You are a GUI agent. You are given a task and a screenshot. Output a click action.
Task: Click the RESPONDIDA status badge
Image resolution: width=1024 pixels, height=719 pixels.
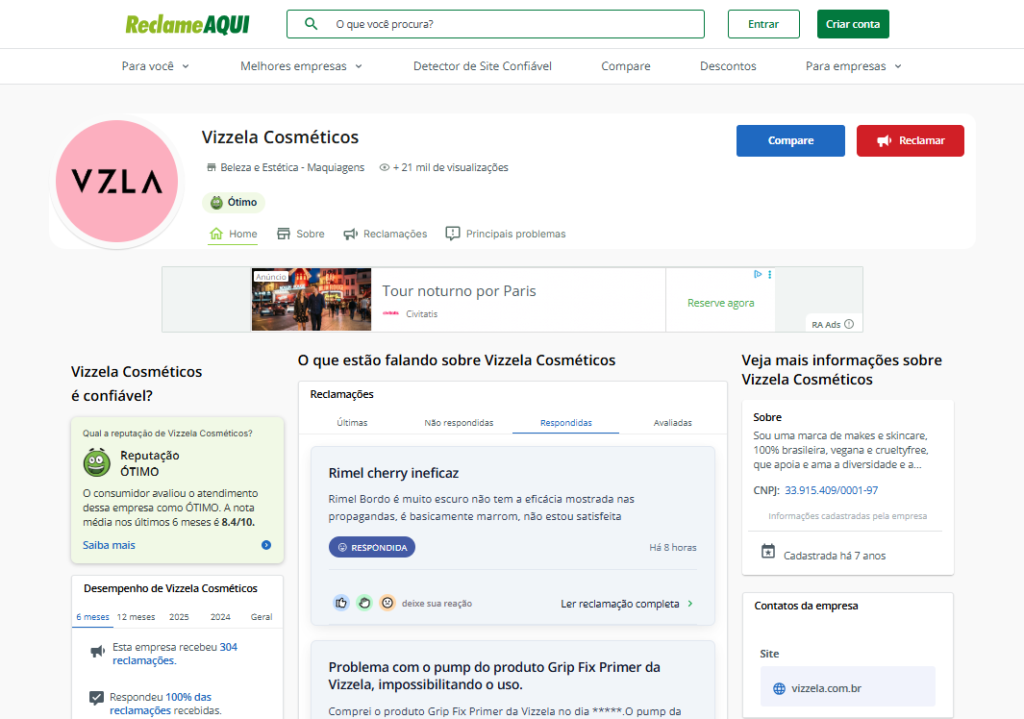372,547
